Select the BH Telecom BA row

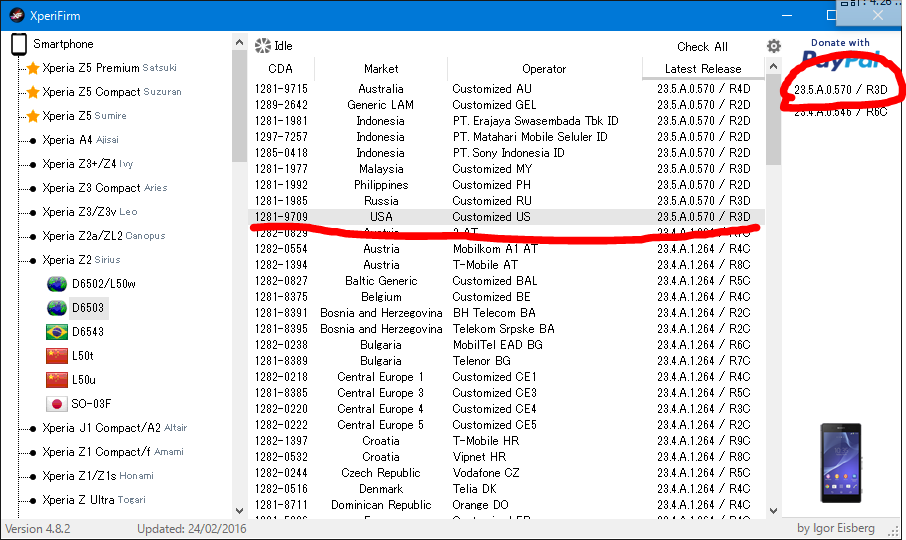(x=507, y=313)
